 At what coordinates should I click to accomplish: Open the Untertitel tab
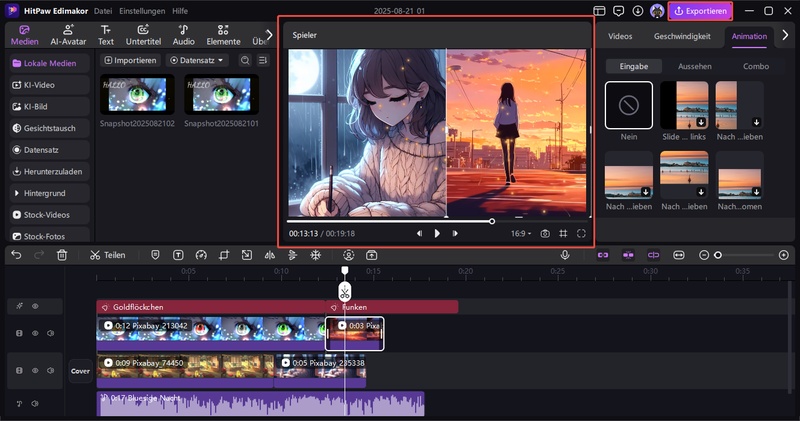click(x=143, y=35)
